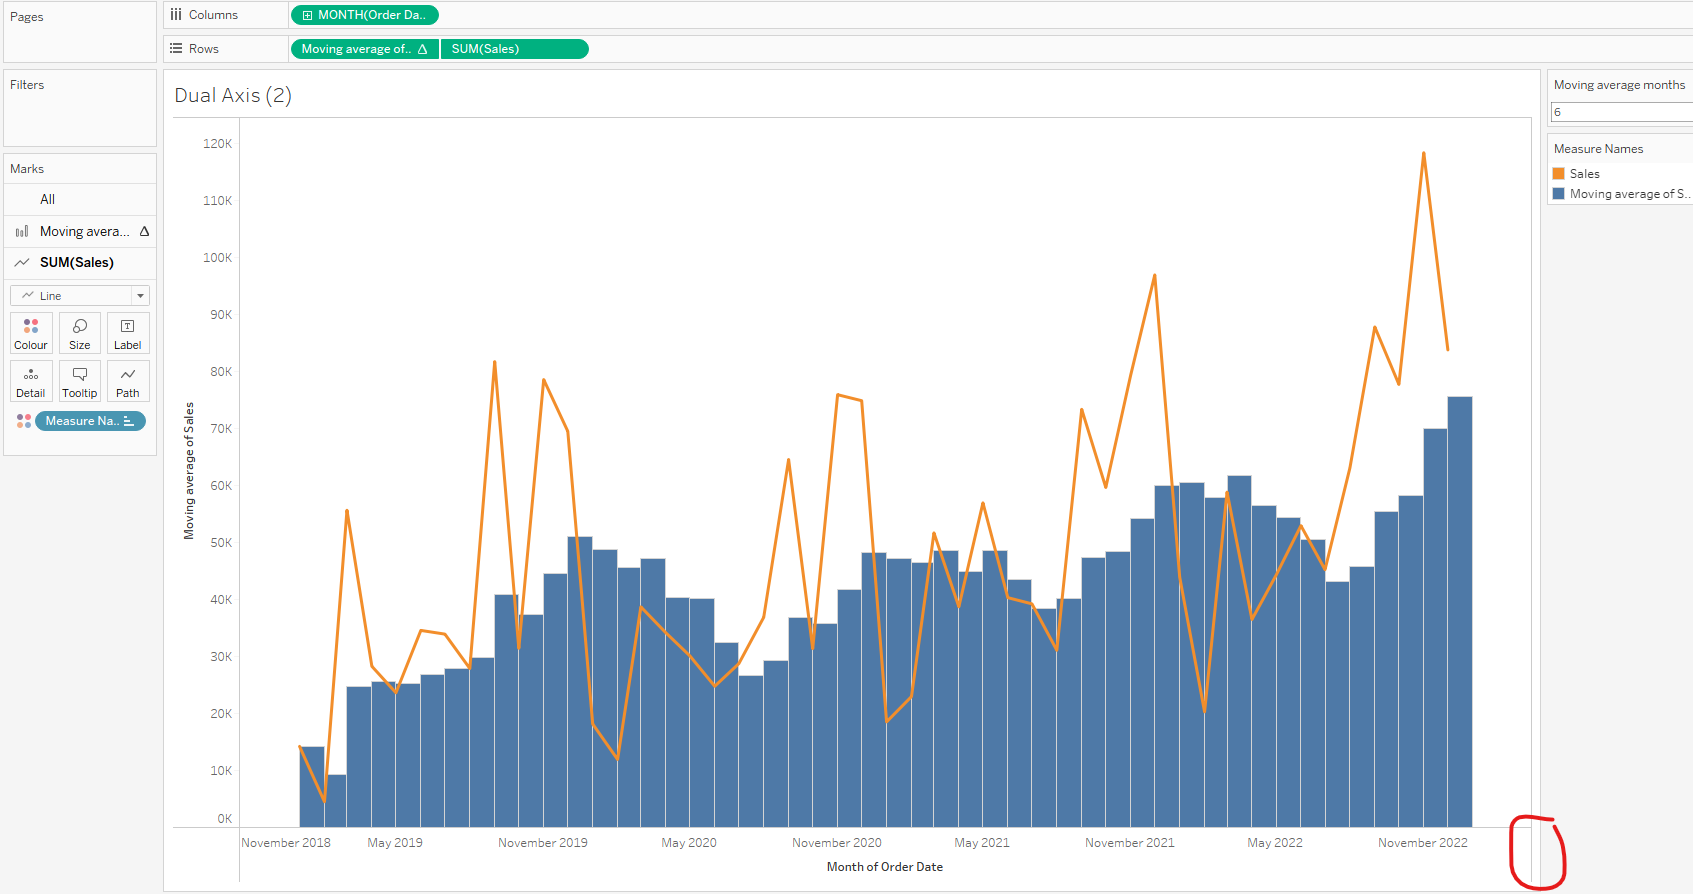Click the highest orange line peak near November 2022

(x=1424, y=154)
